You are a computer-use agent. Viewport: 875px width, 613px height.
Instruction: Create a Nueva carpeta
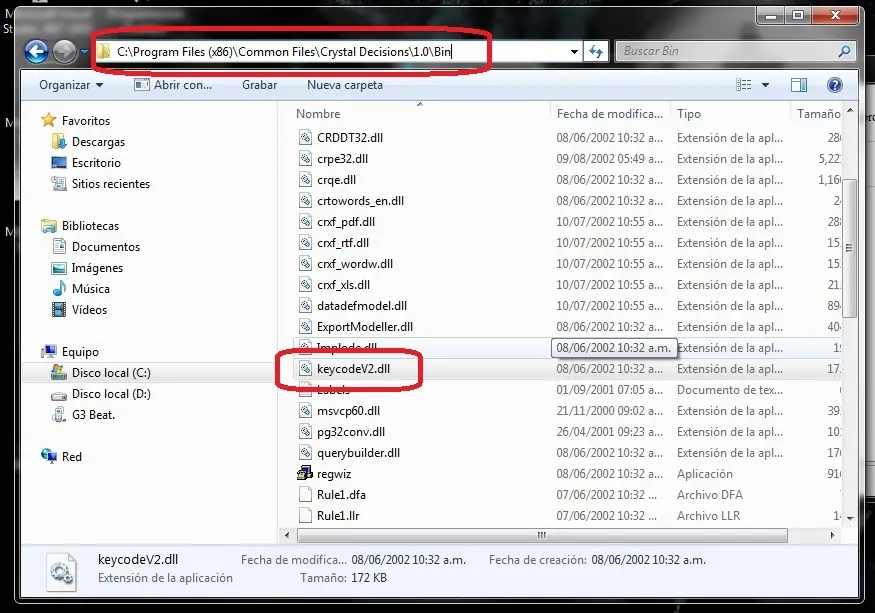tap(345, 85)
